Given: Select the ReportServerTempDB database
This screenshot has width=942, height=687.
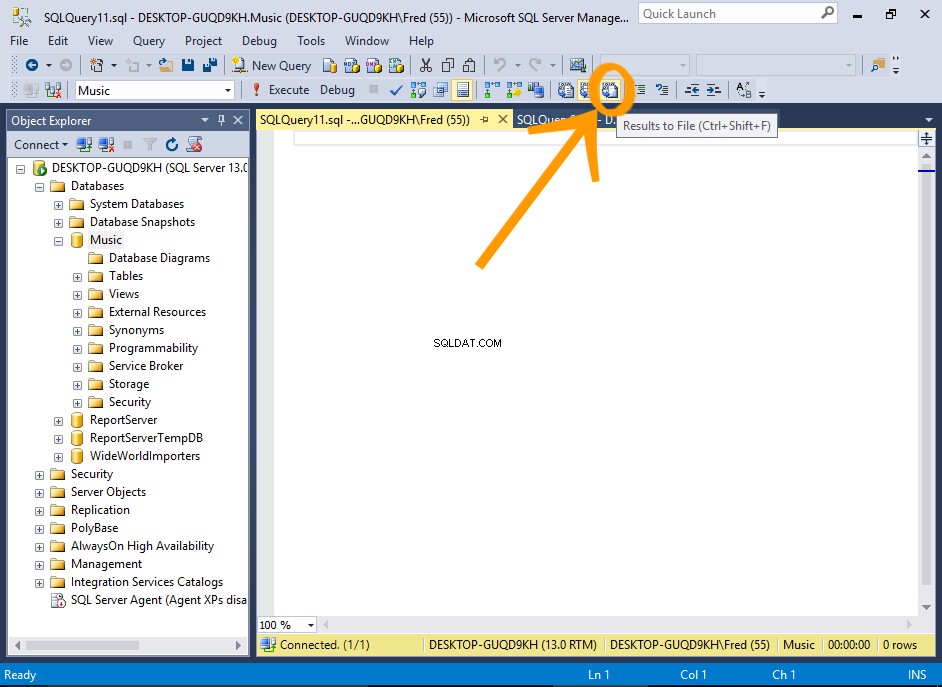Looking at the screenshot, I should [147, 438].
